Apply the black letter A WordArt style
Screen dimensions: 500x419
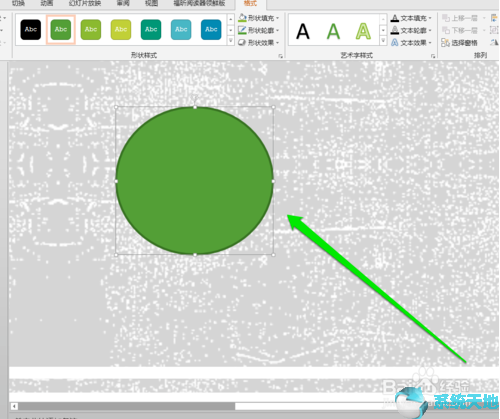pos(303,32)
